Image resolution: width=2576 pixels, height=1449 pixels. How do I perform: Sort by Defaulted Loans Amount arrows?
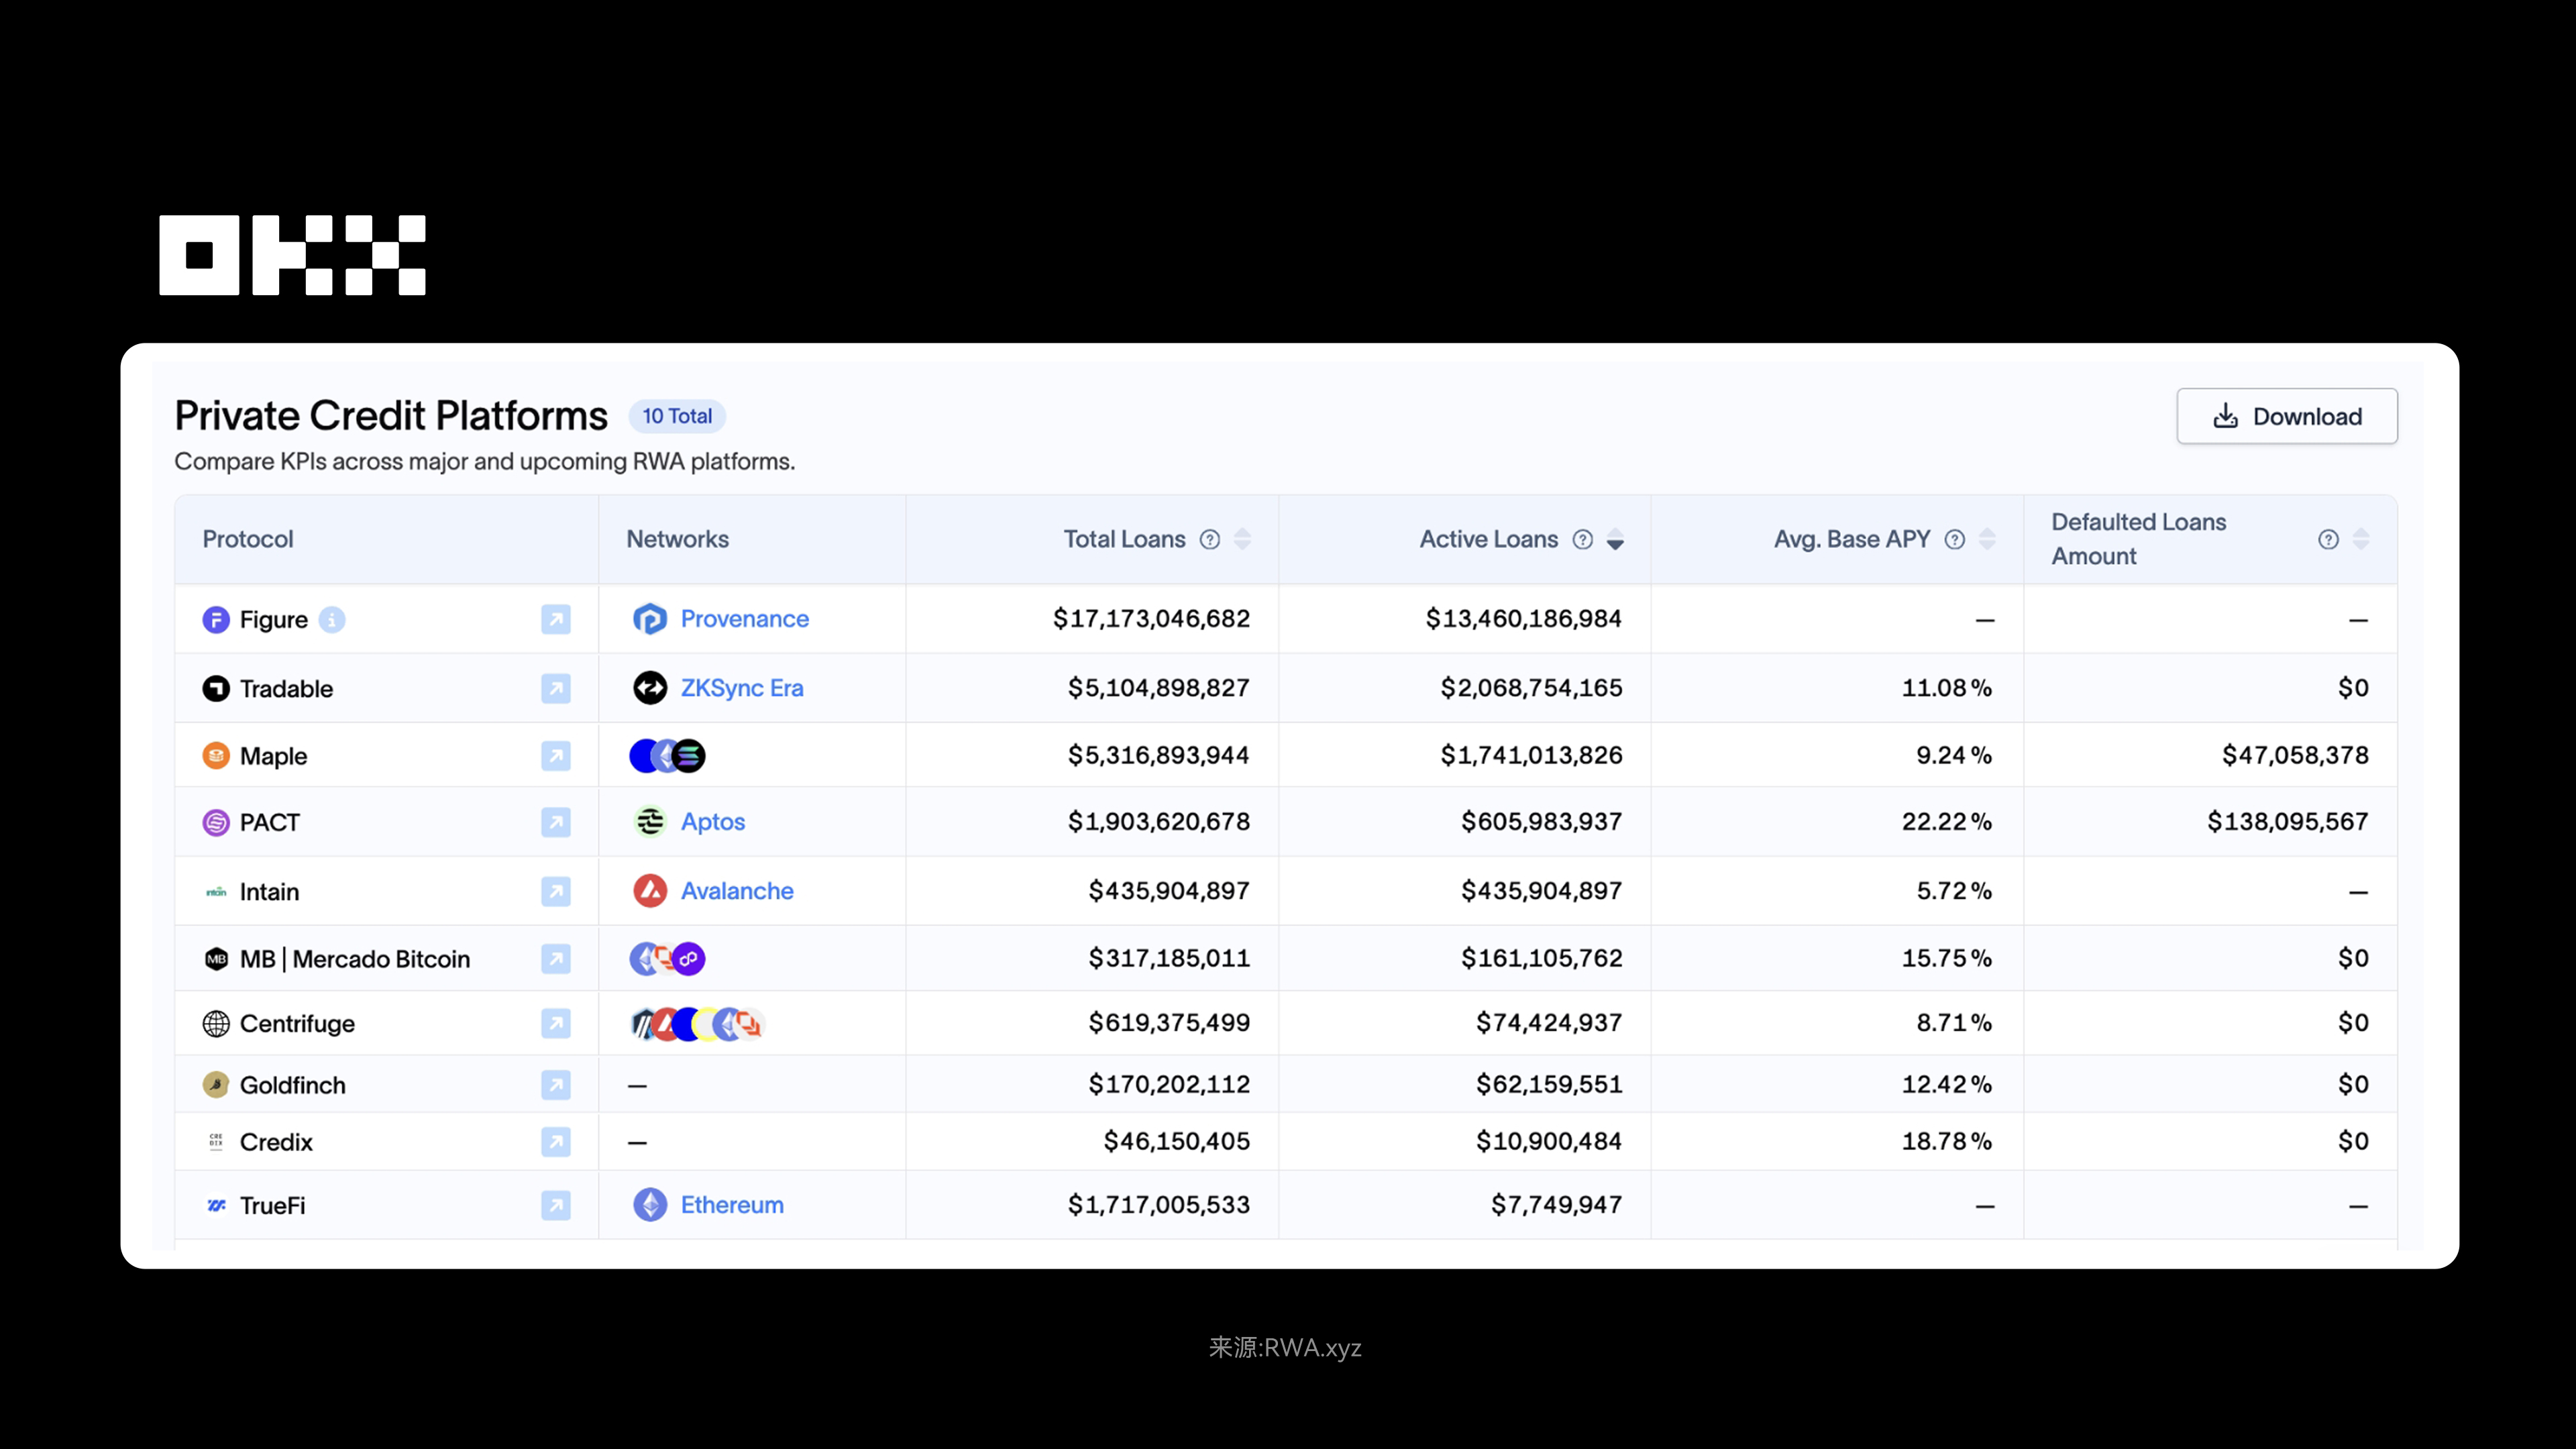2361,540
